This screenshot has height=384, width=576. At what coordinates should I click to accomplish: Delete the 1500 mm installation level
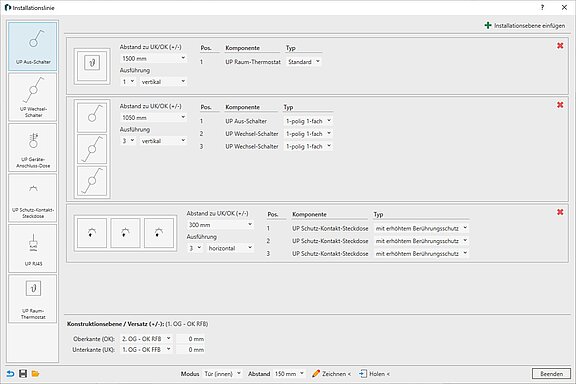[560, 46]
